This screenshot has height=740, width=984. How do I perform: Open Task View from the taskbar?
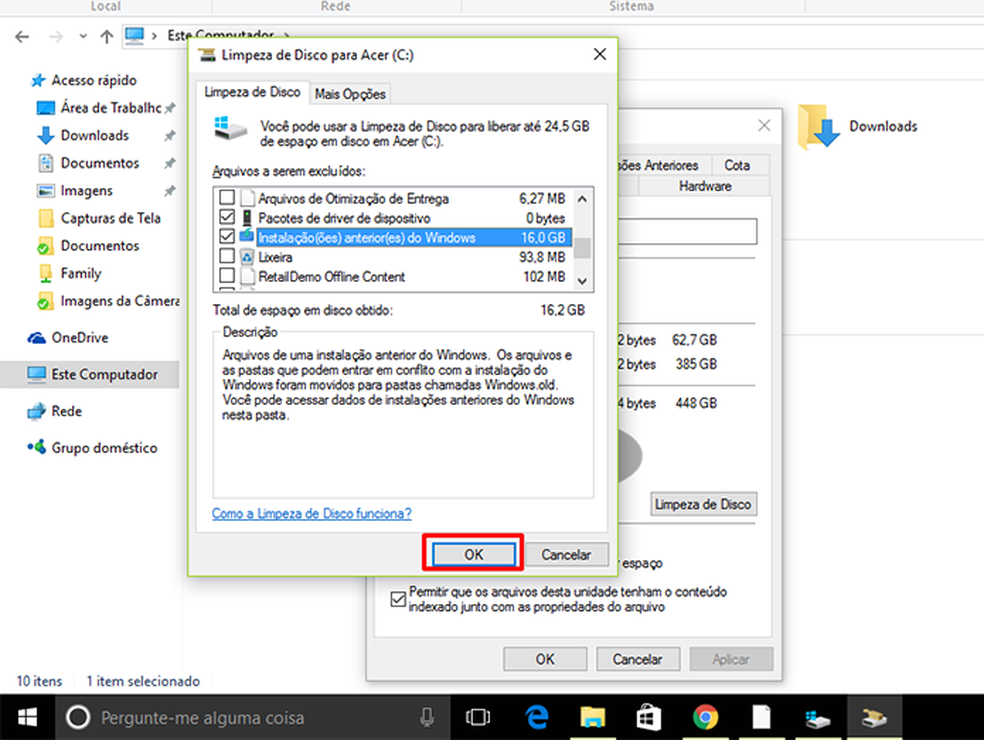(x=478, y=717)
